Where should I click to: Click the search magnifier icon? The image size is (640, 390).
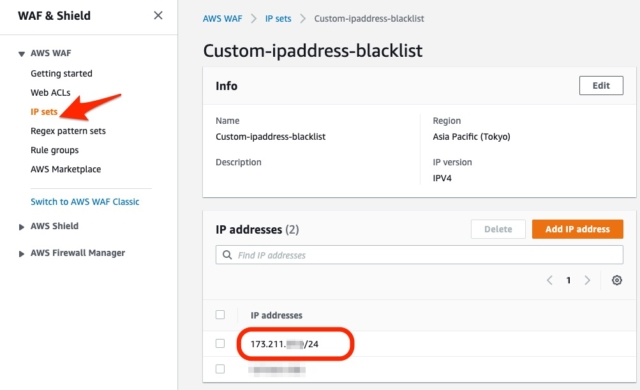point(227,255)
